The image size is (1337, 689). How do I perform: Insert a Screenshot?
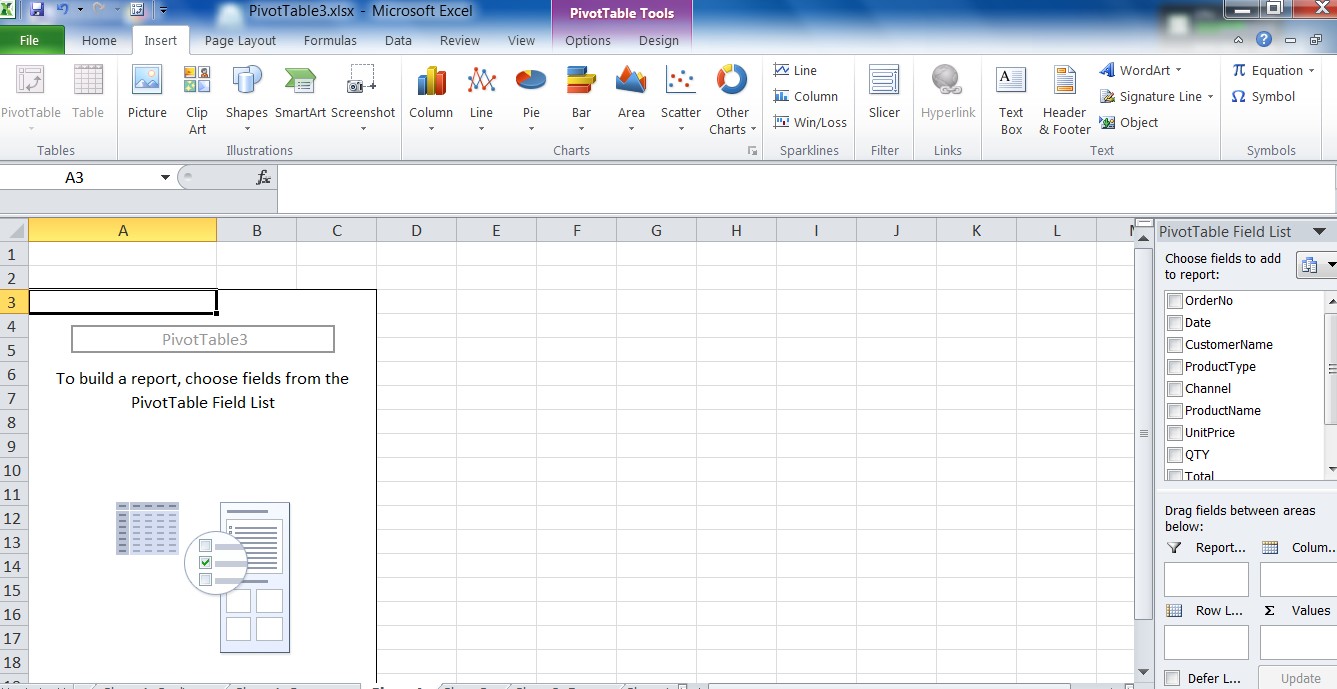coord(363,95)
